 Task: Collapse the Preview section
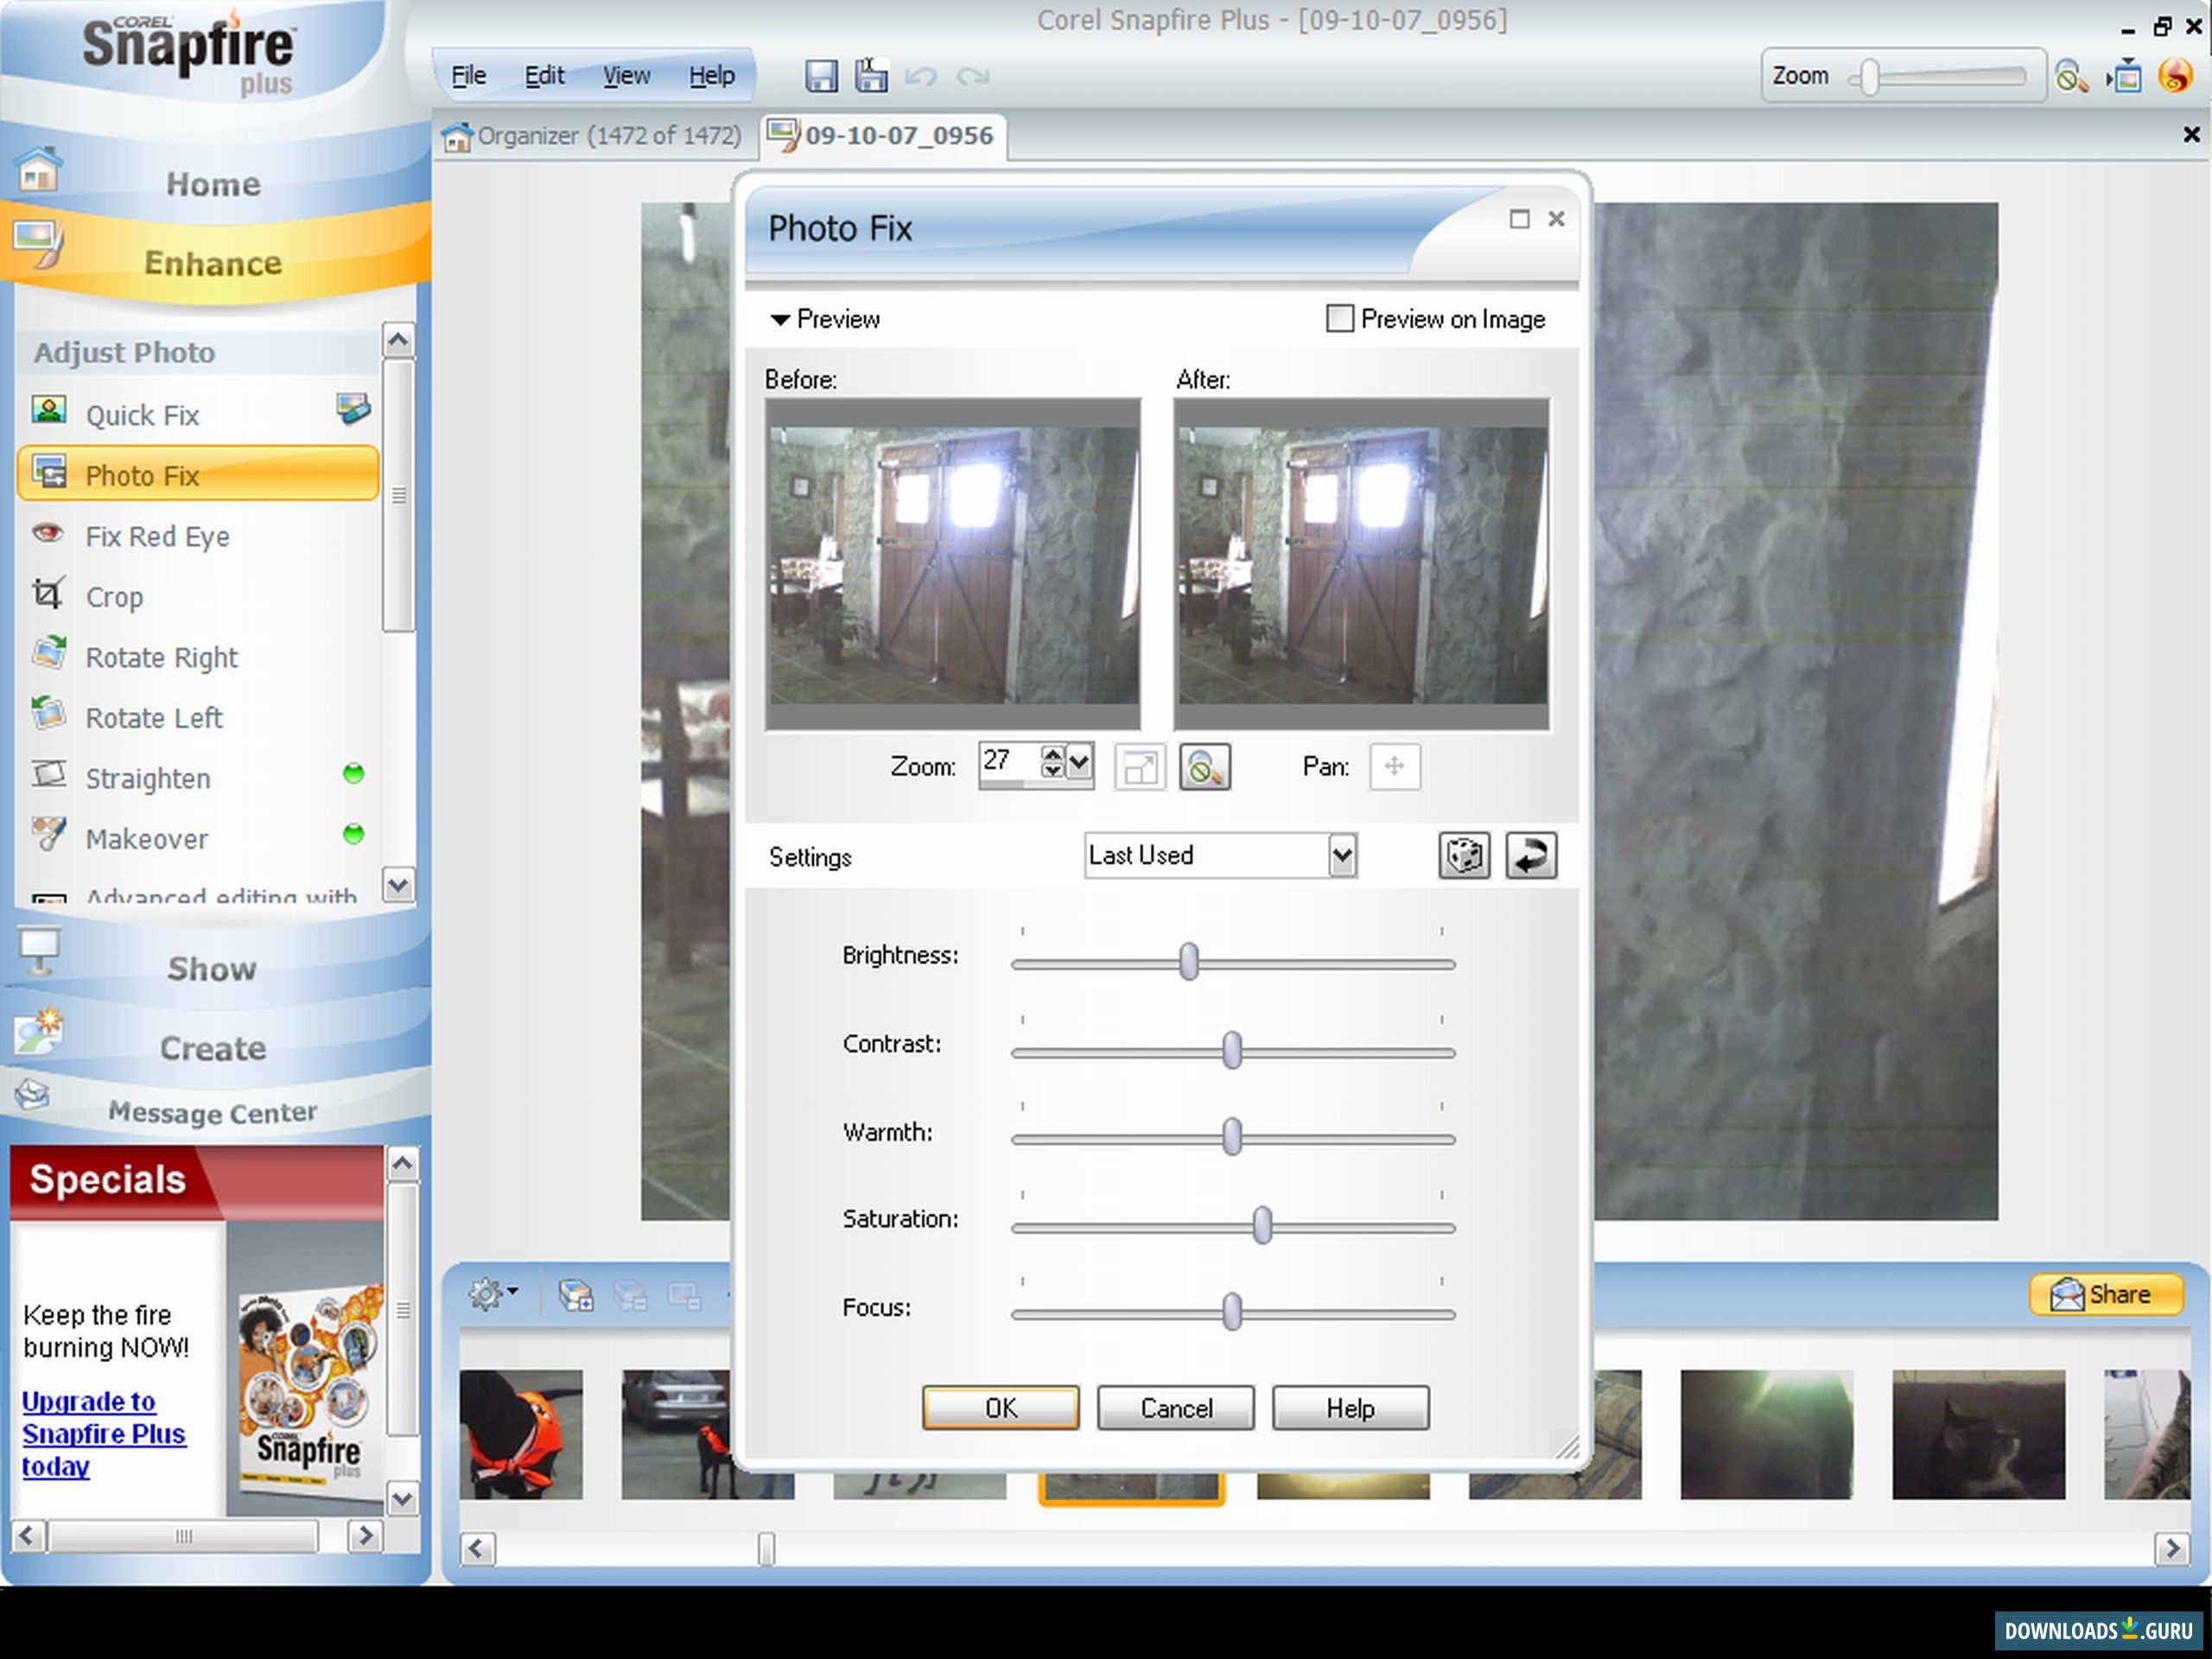click(x=779, y=320)
